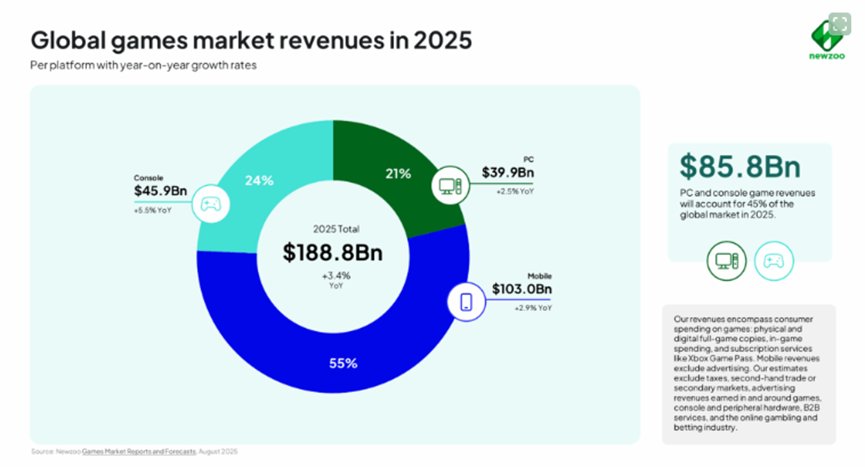Click the $188.8Bn total in donut center
Viewport: 865px width, 467px height.
335,250
